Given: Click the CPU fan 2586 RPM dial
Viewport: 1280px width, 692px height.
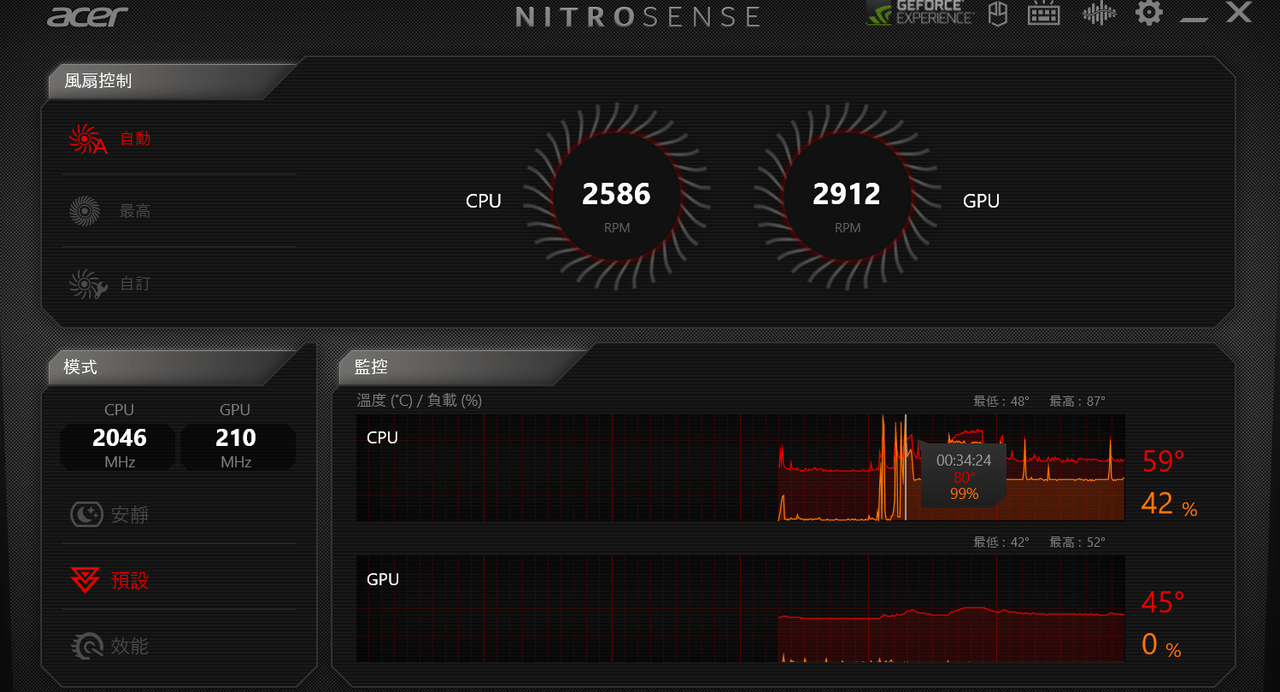Looking at the screenshot, I should point(617,199).
